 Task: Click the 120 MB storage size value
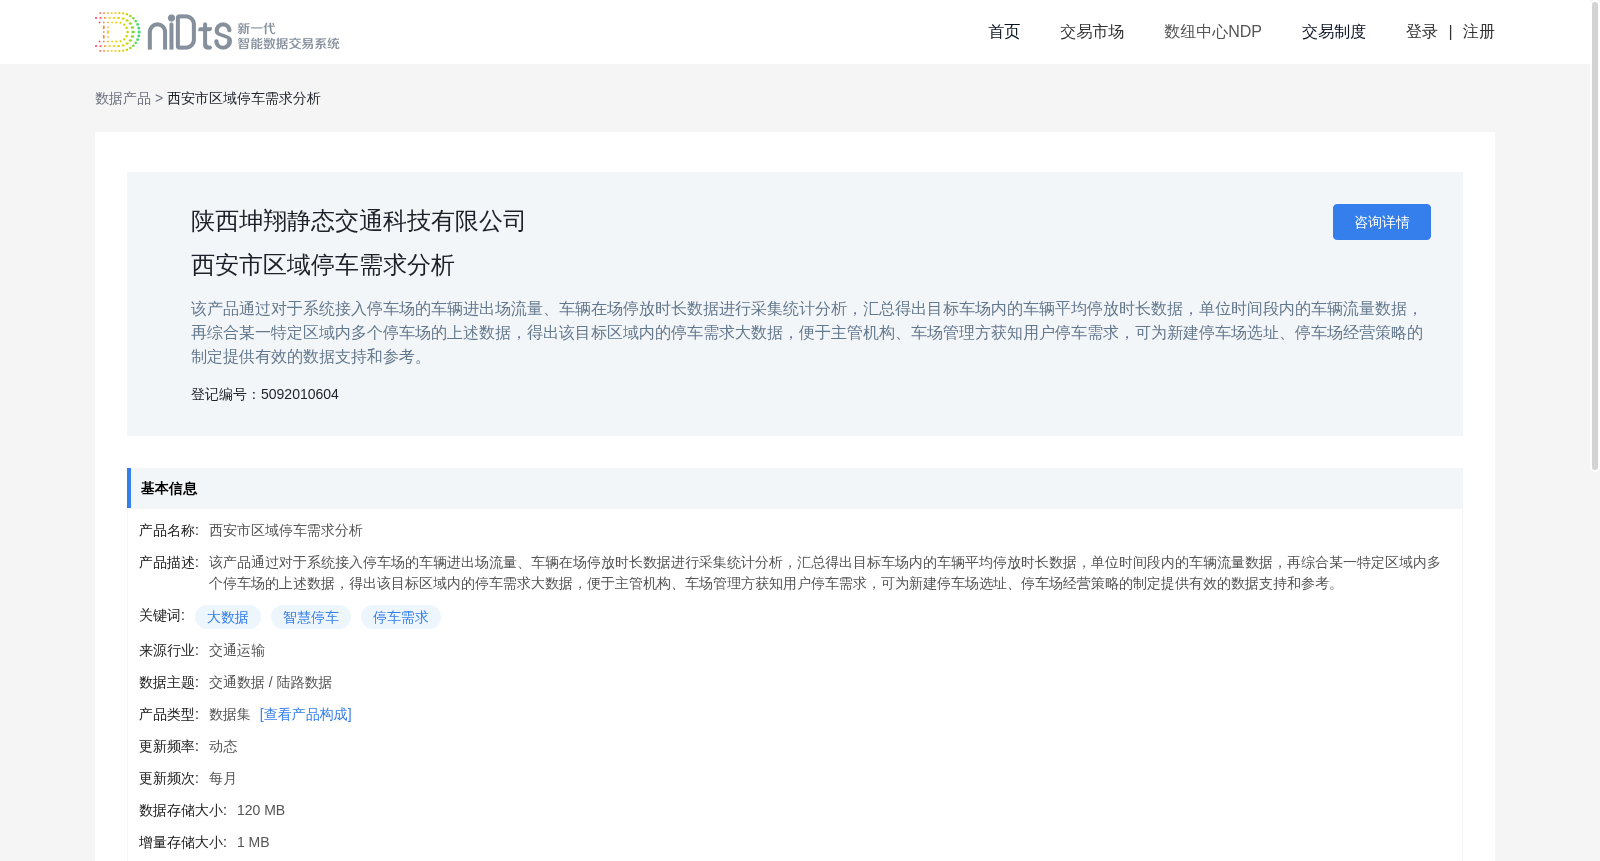261,810
